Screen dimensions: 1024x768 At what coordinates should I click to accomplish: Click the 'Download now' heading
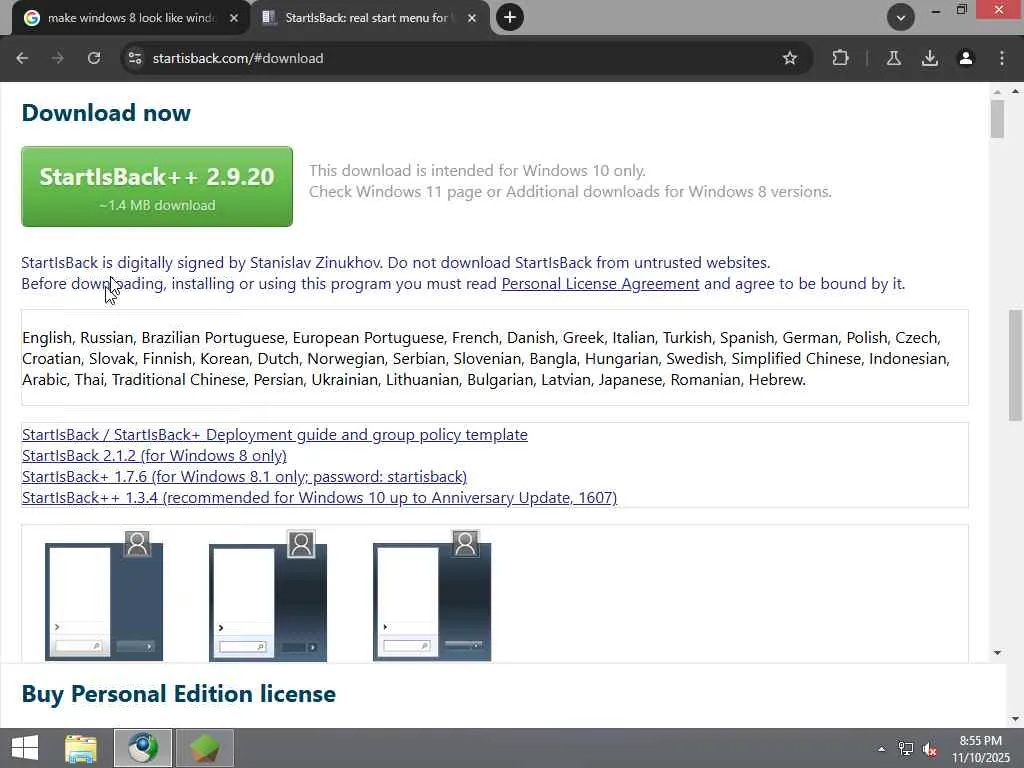click(106, 113)
